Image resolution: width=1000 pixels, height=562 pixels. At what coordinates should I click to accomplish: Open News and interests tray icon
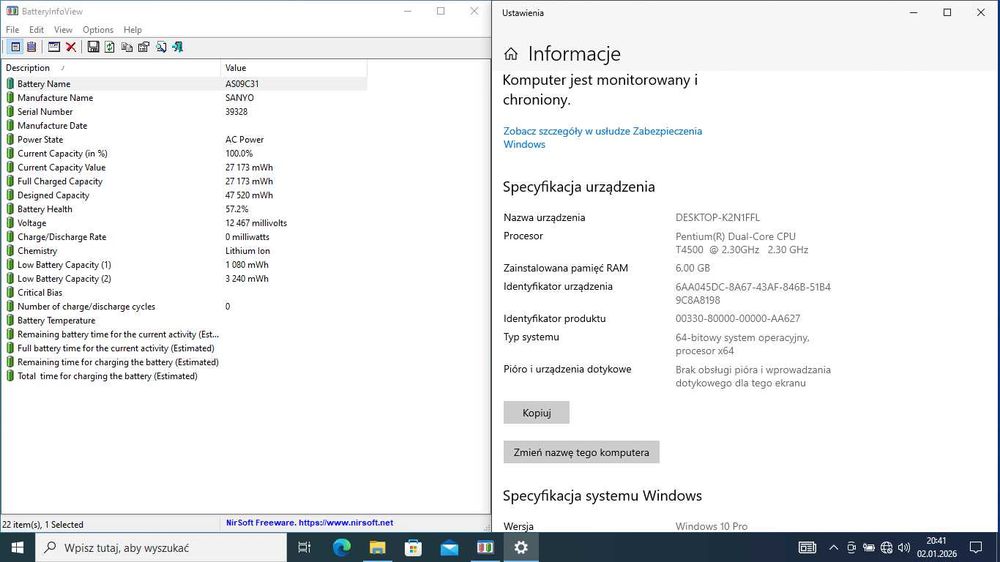click(x=807, y=547)
